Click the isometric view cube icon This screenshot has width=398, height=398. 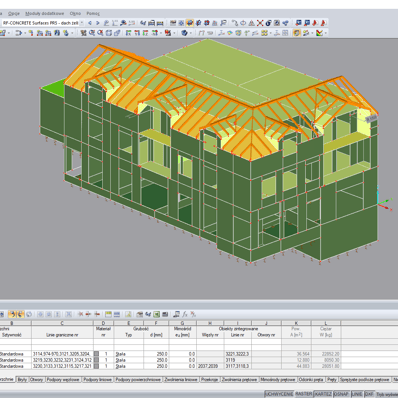pyautogui.click(x=184, y=33)
